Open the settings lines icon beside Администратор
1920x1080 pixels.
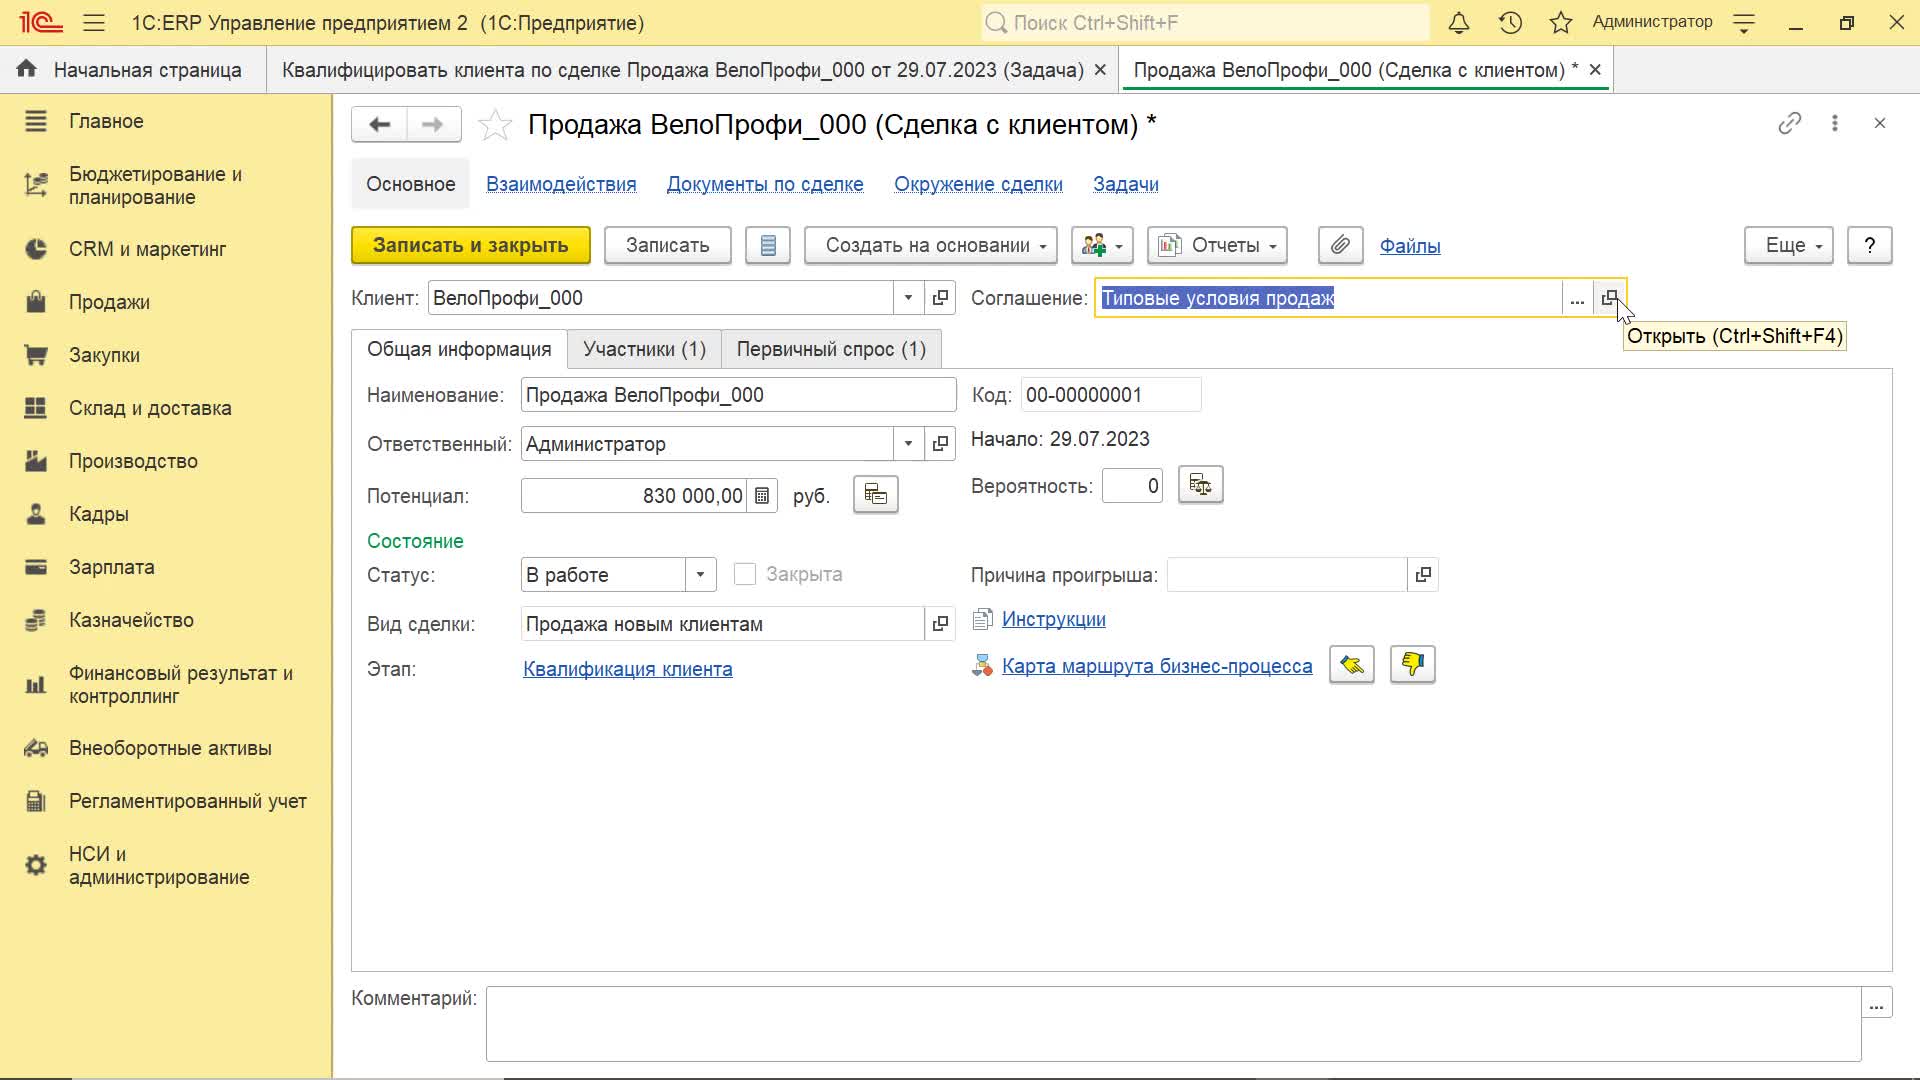point(1744,22)
